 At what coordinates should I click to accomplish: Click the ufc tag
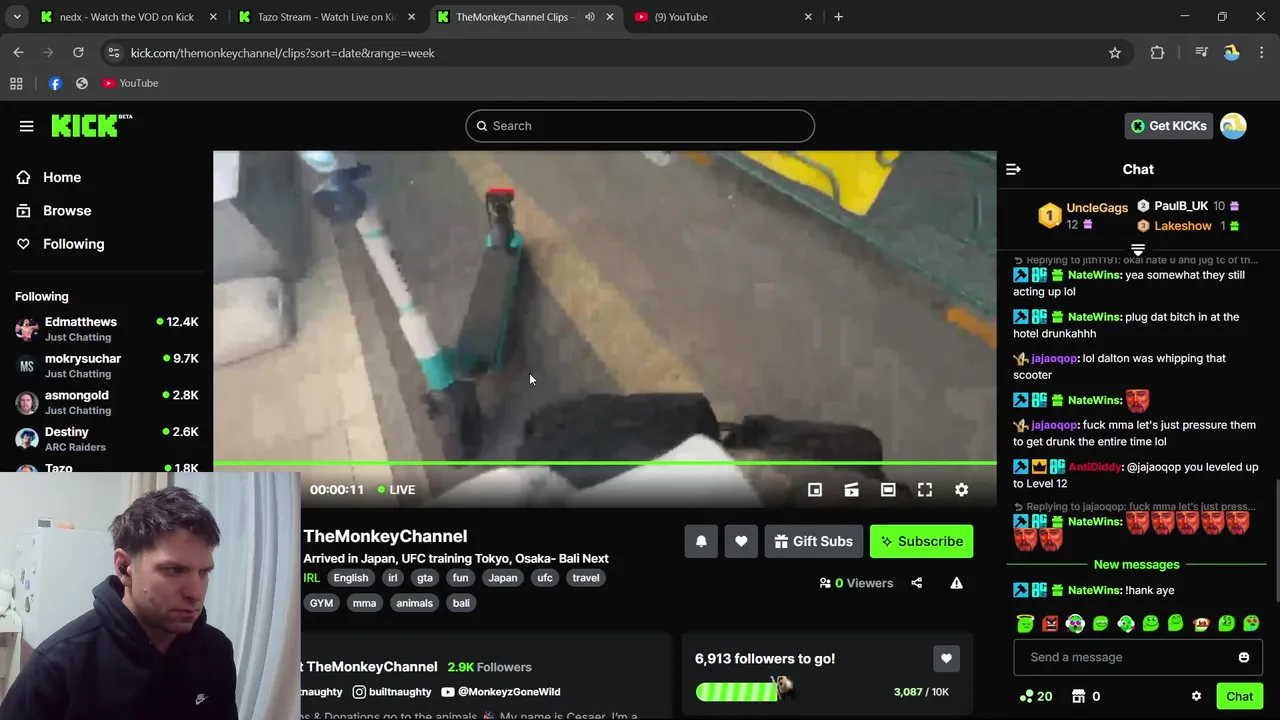pos(545,578)
